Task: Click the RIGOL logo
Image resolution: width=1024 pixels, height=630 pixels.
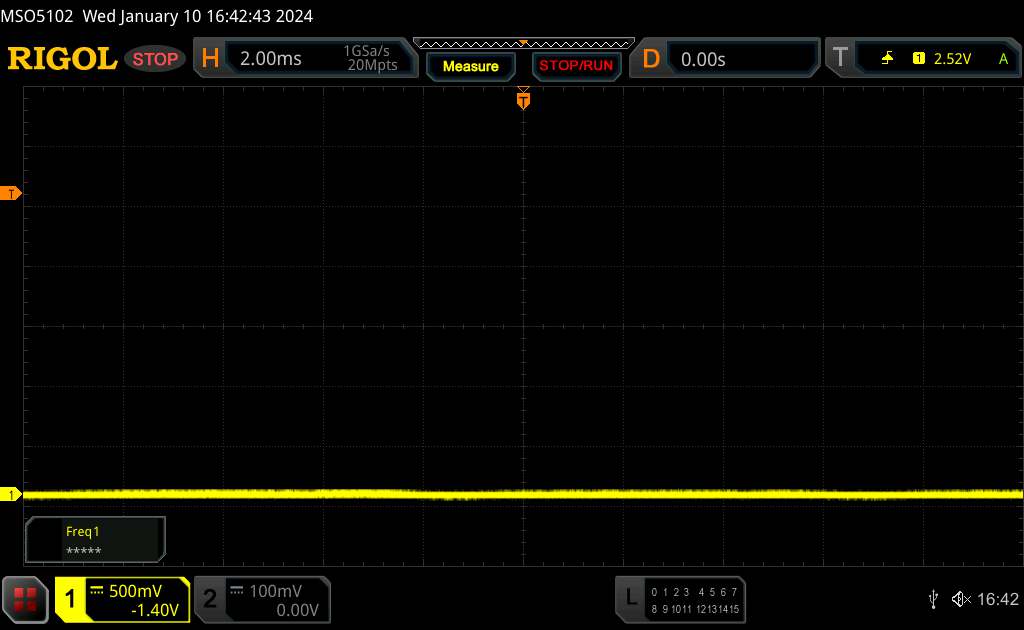Action: [x=62, y=59]
